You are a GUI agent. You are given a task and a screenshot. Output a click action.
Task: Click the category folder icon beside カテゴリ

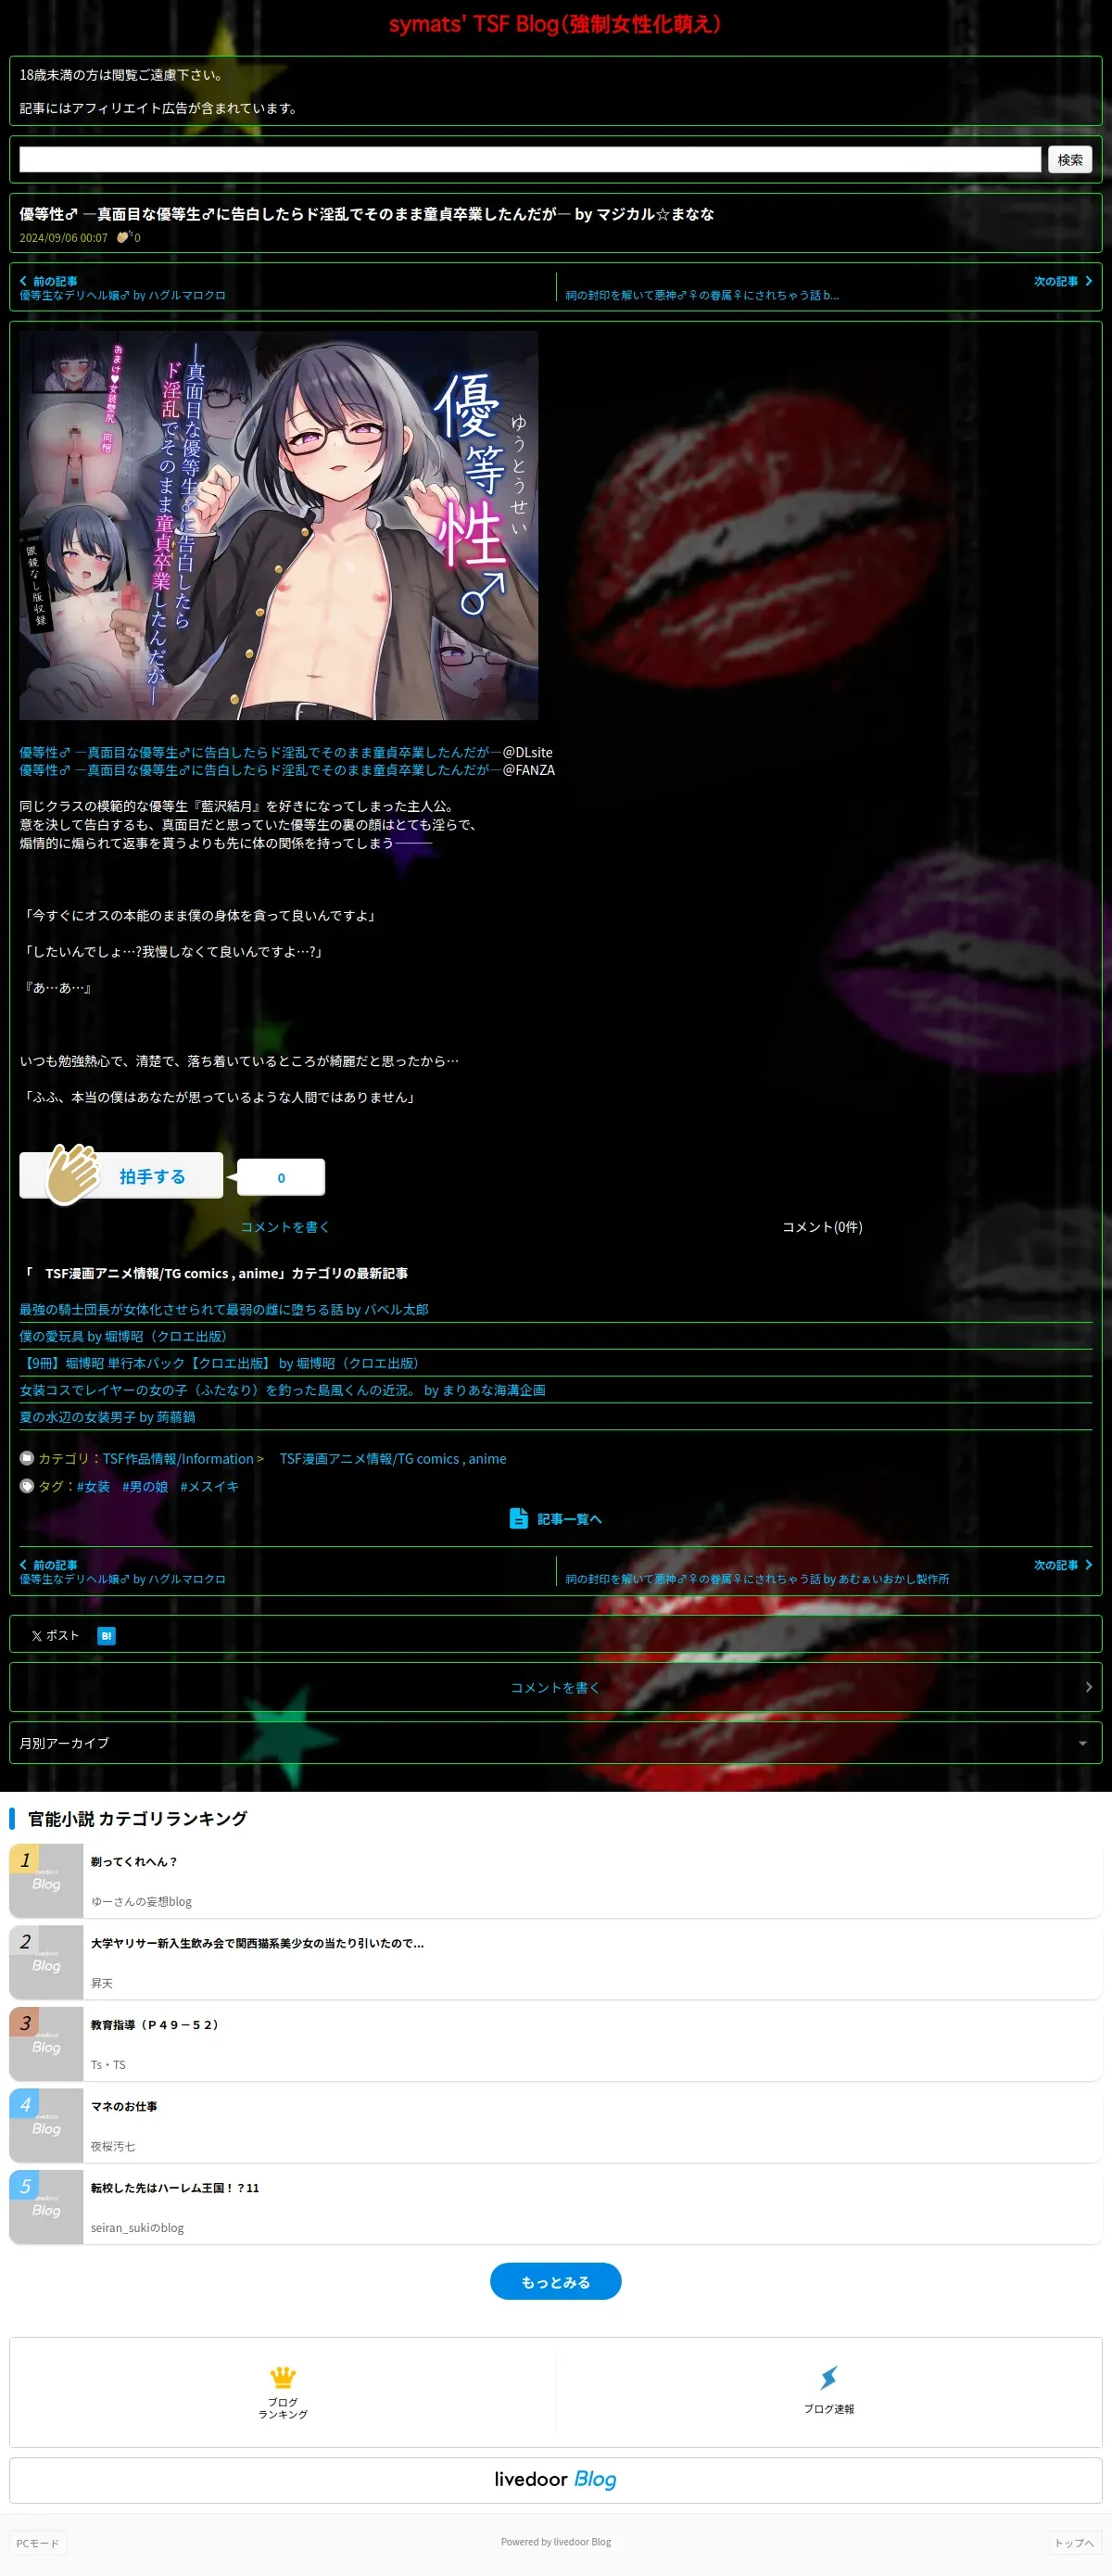[x=27, y=1458]
